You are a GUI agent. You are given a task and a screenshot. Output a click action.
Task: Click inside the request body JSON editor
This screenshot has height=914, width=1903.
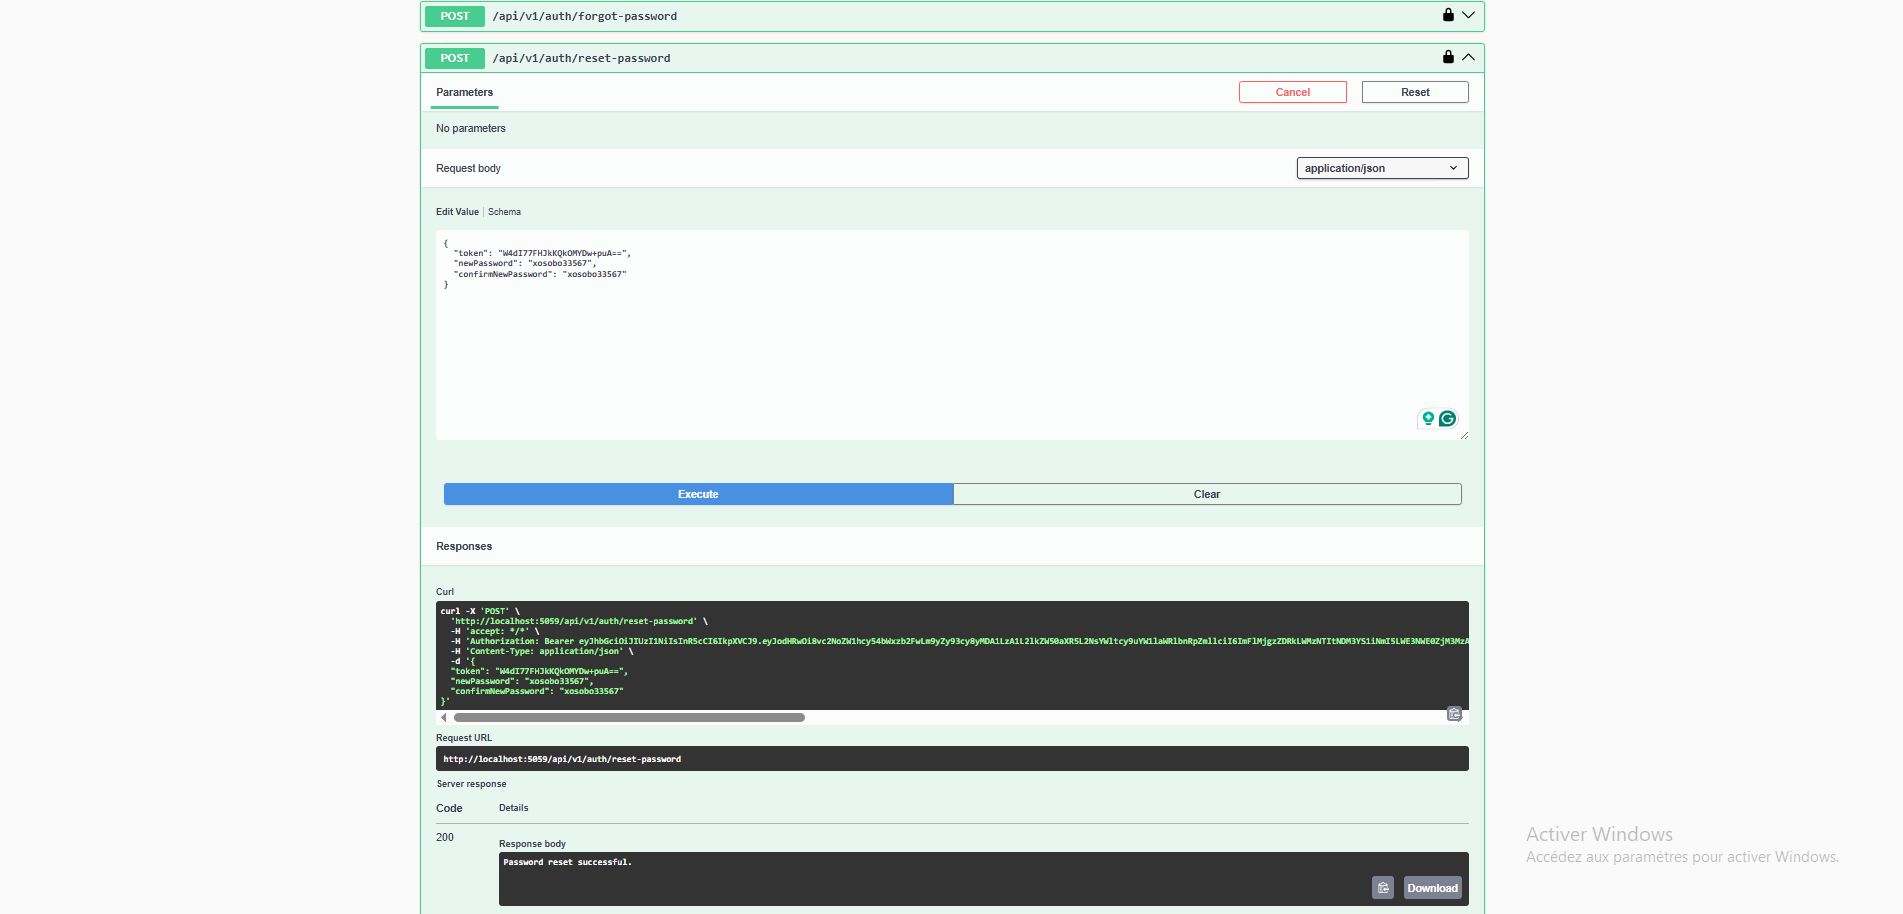tap(950, 340)
